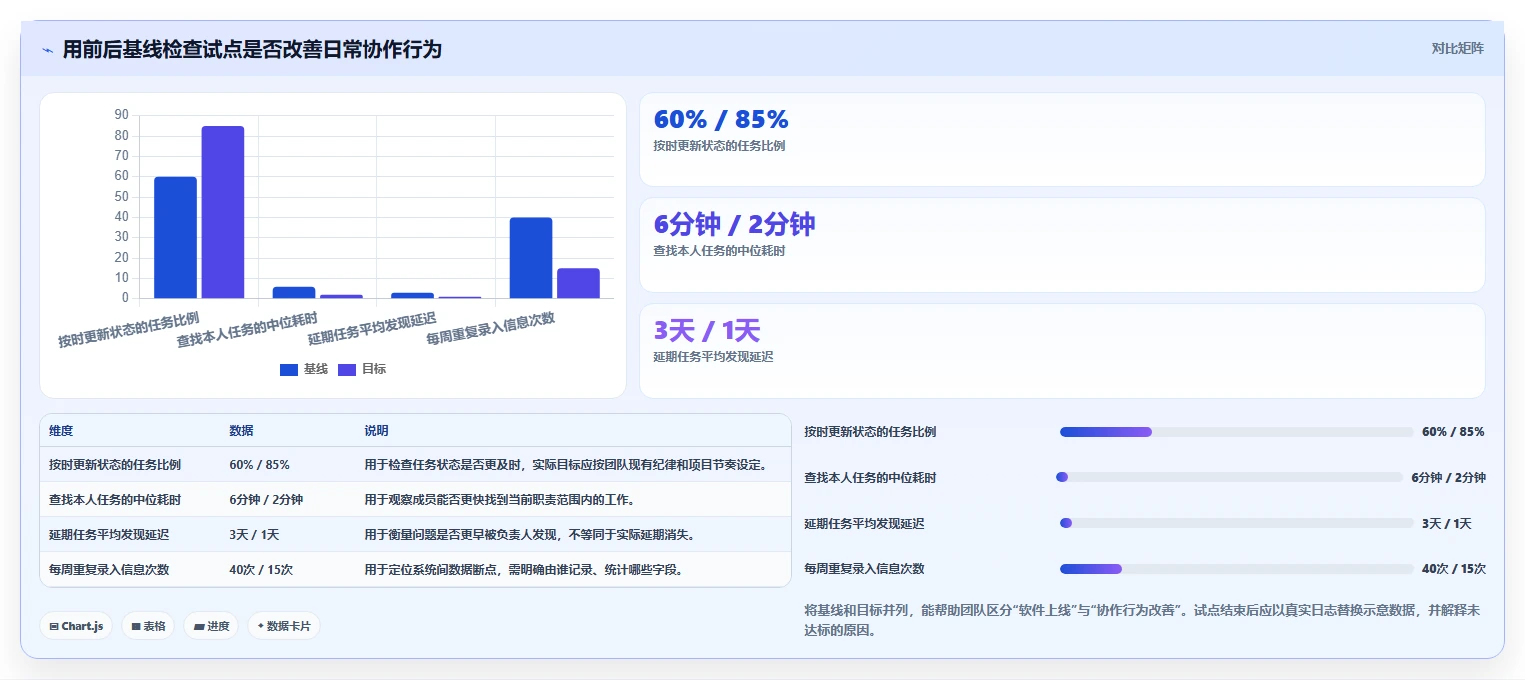Click the table cell 3天 / 1天

click(254, 535)
